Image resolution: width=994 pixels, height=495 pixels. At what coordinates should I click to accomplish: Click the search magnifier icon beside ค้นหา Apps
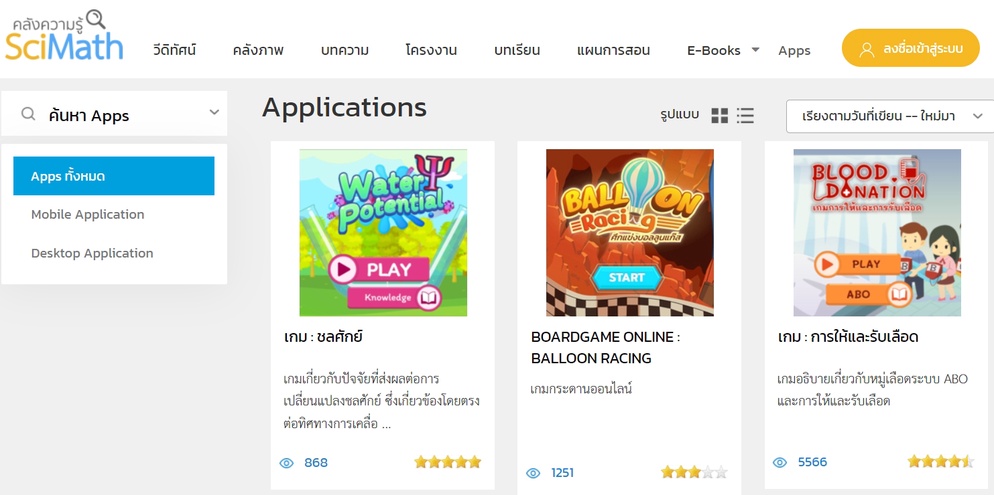coord(29,114)
